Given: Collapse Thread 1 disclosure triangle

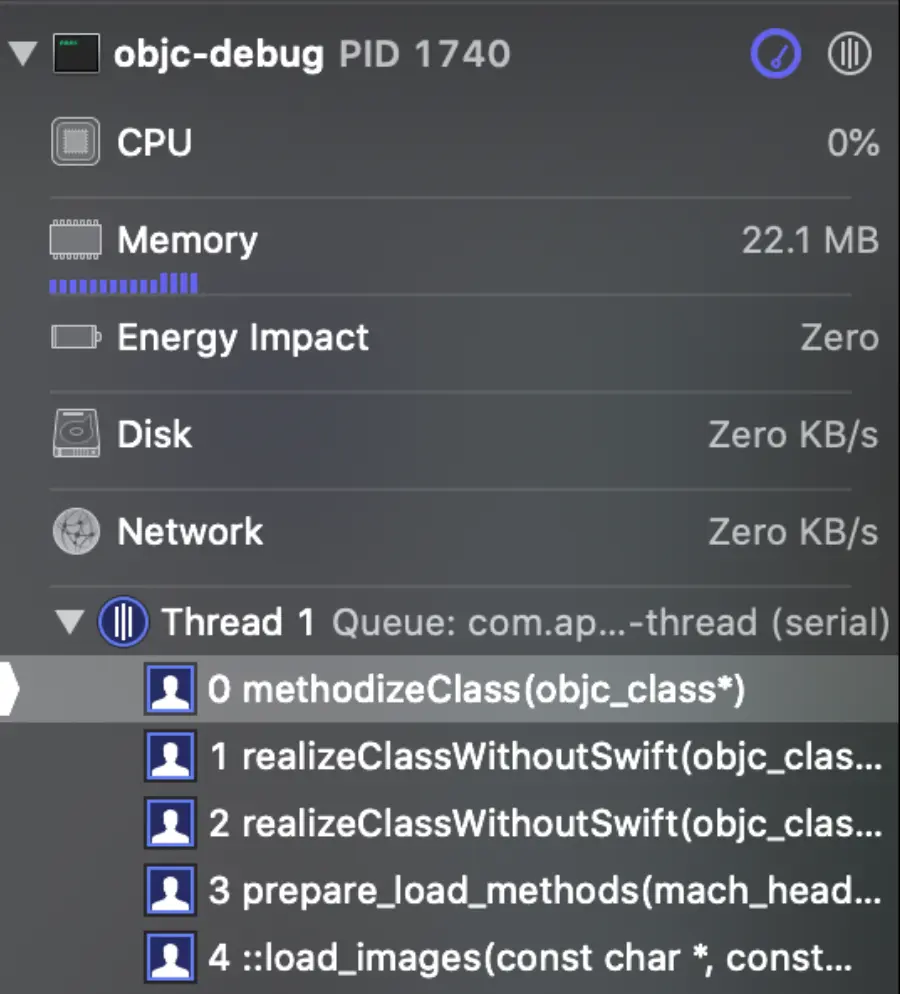Looking at the screenshot, I should [69, 622].
